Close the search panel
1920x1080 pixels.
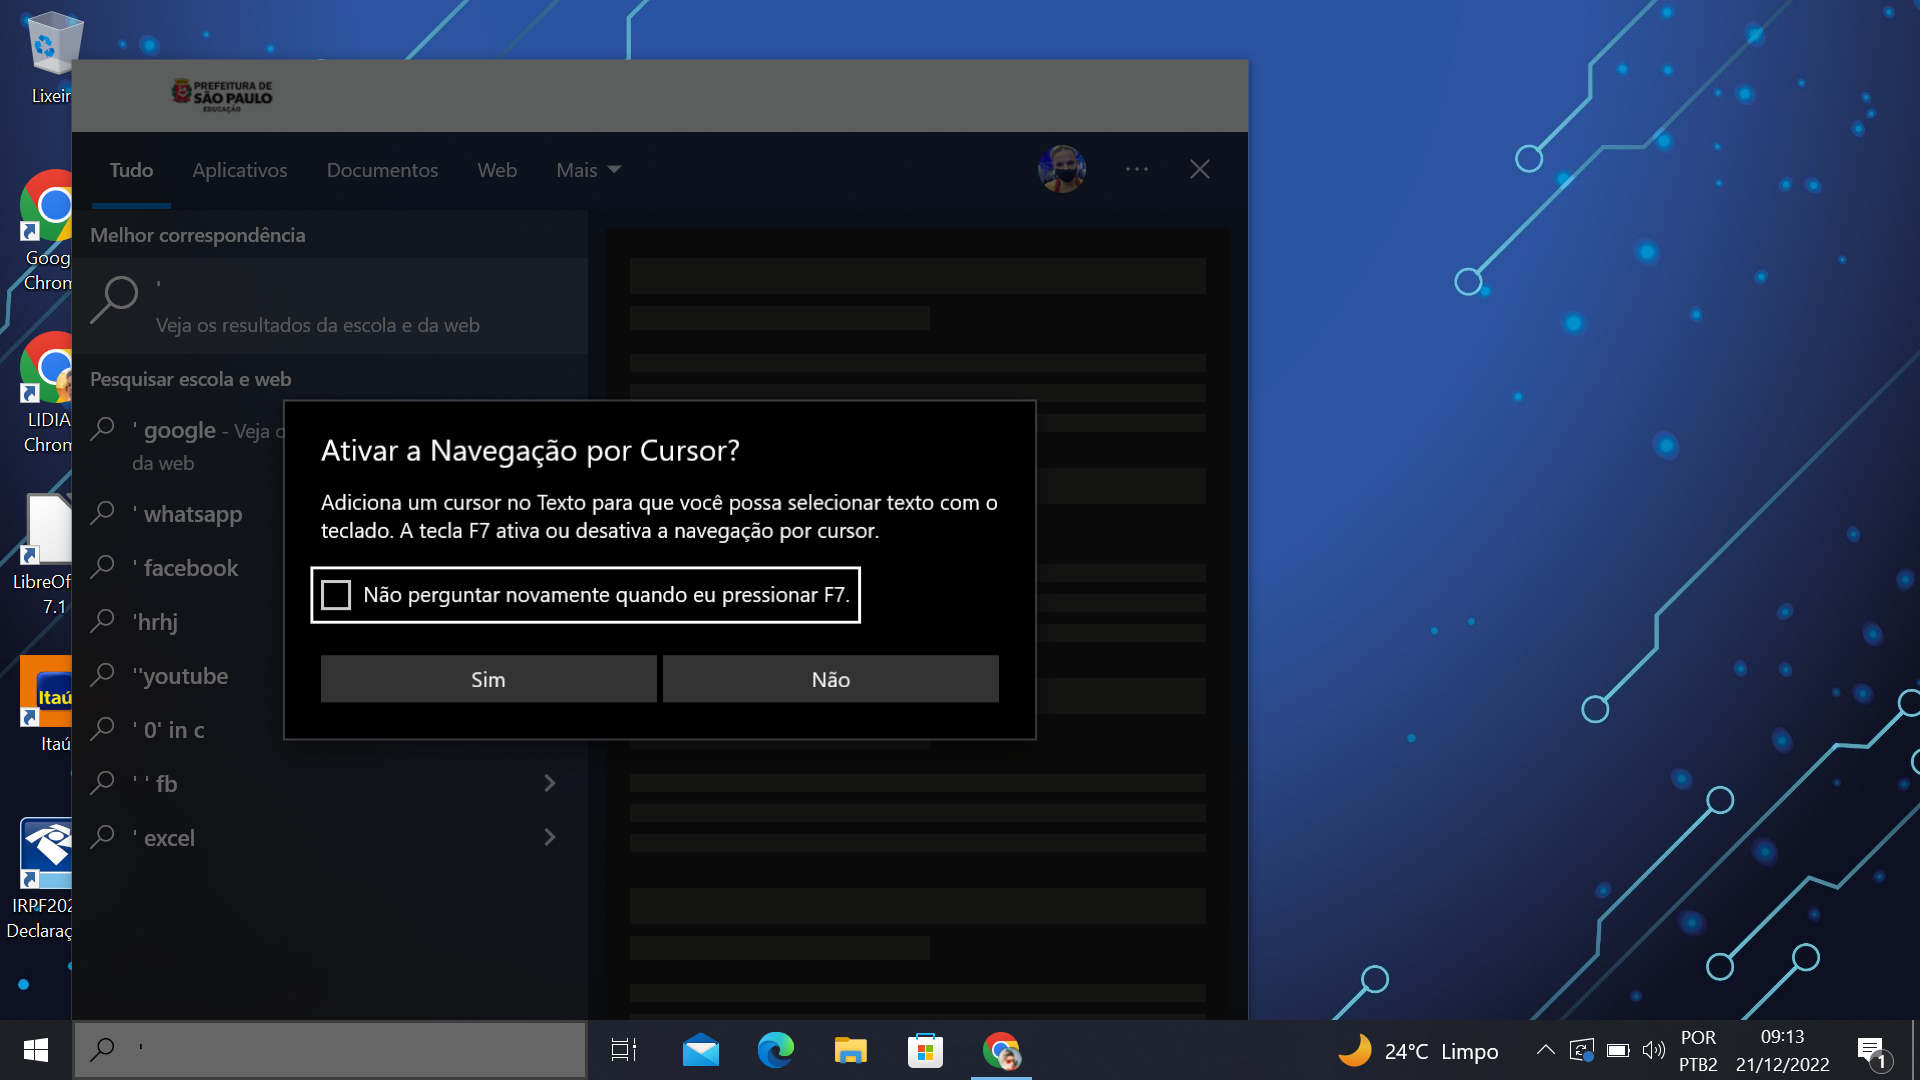coord(1200,169)
